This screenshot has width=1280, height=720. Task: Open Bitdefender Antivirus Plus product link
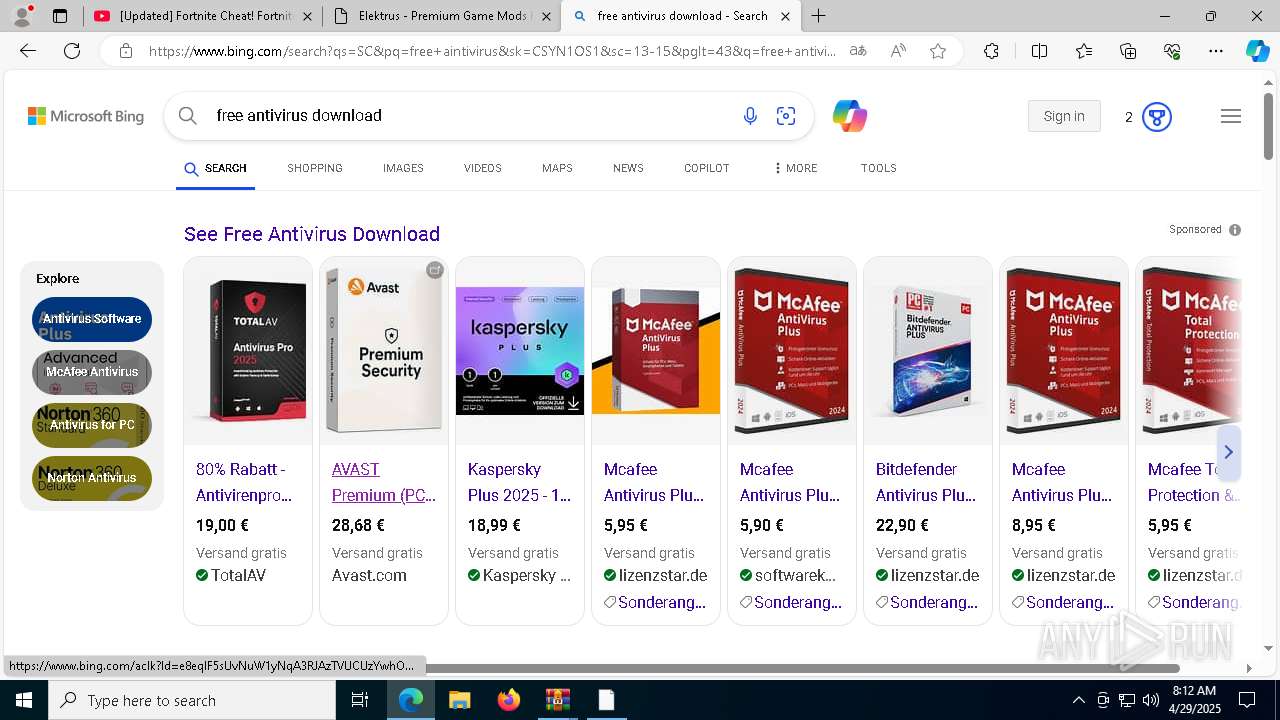pos(926,482)
